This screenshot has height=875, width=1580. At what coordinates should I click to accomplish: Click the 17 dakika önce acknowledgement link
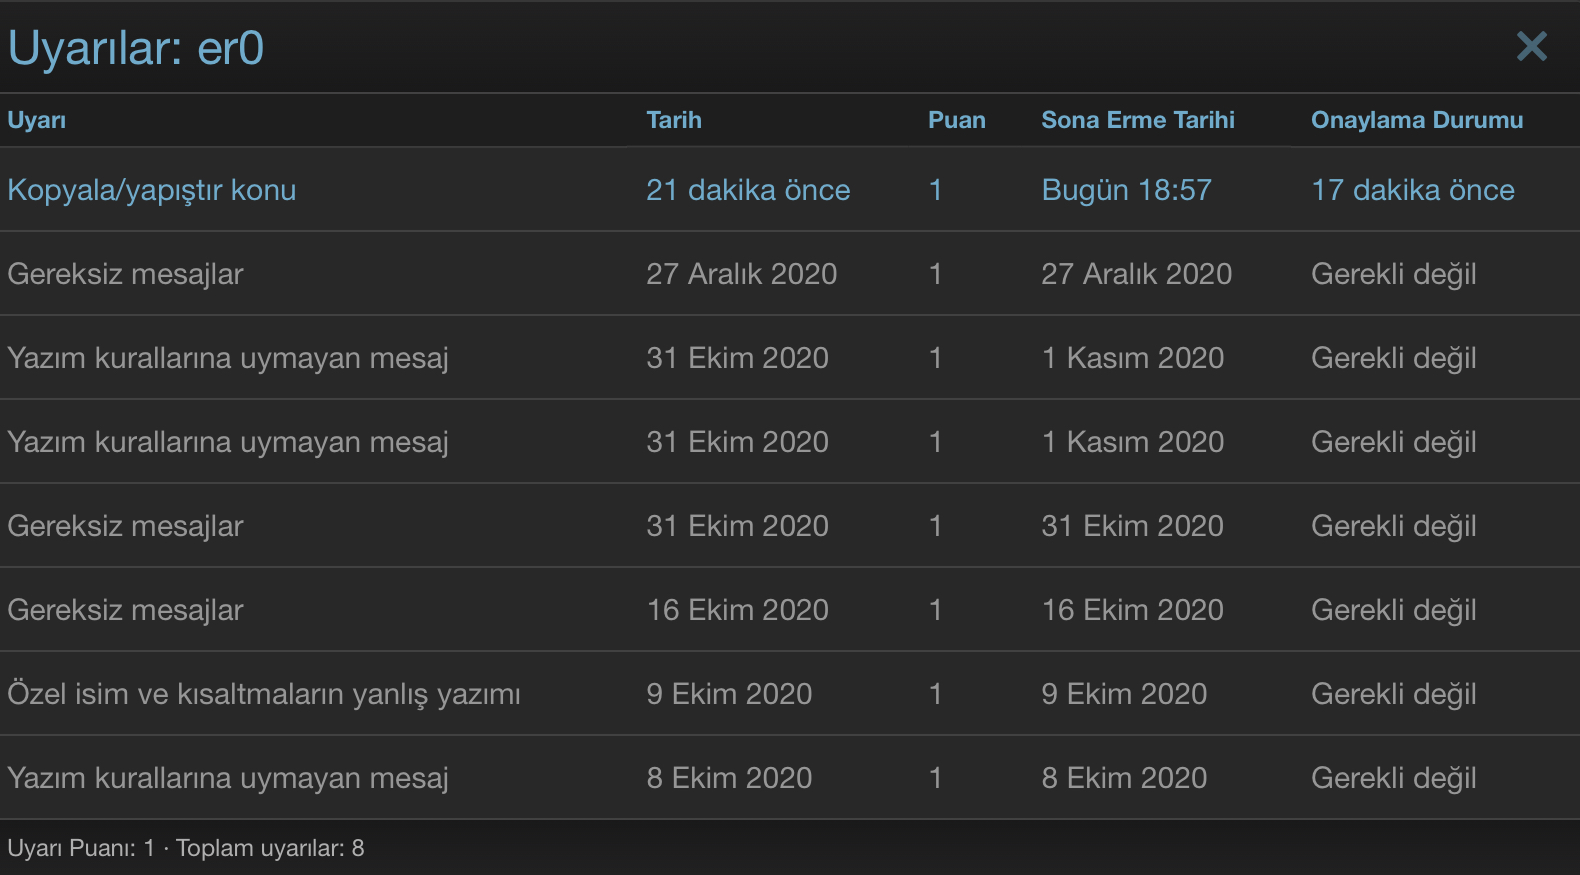tap(1413, 190)
